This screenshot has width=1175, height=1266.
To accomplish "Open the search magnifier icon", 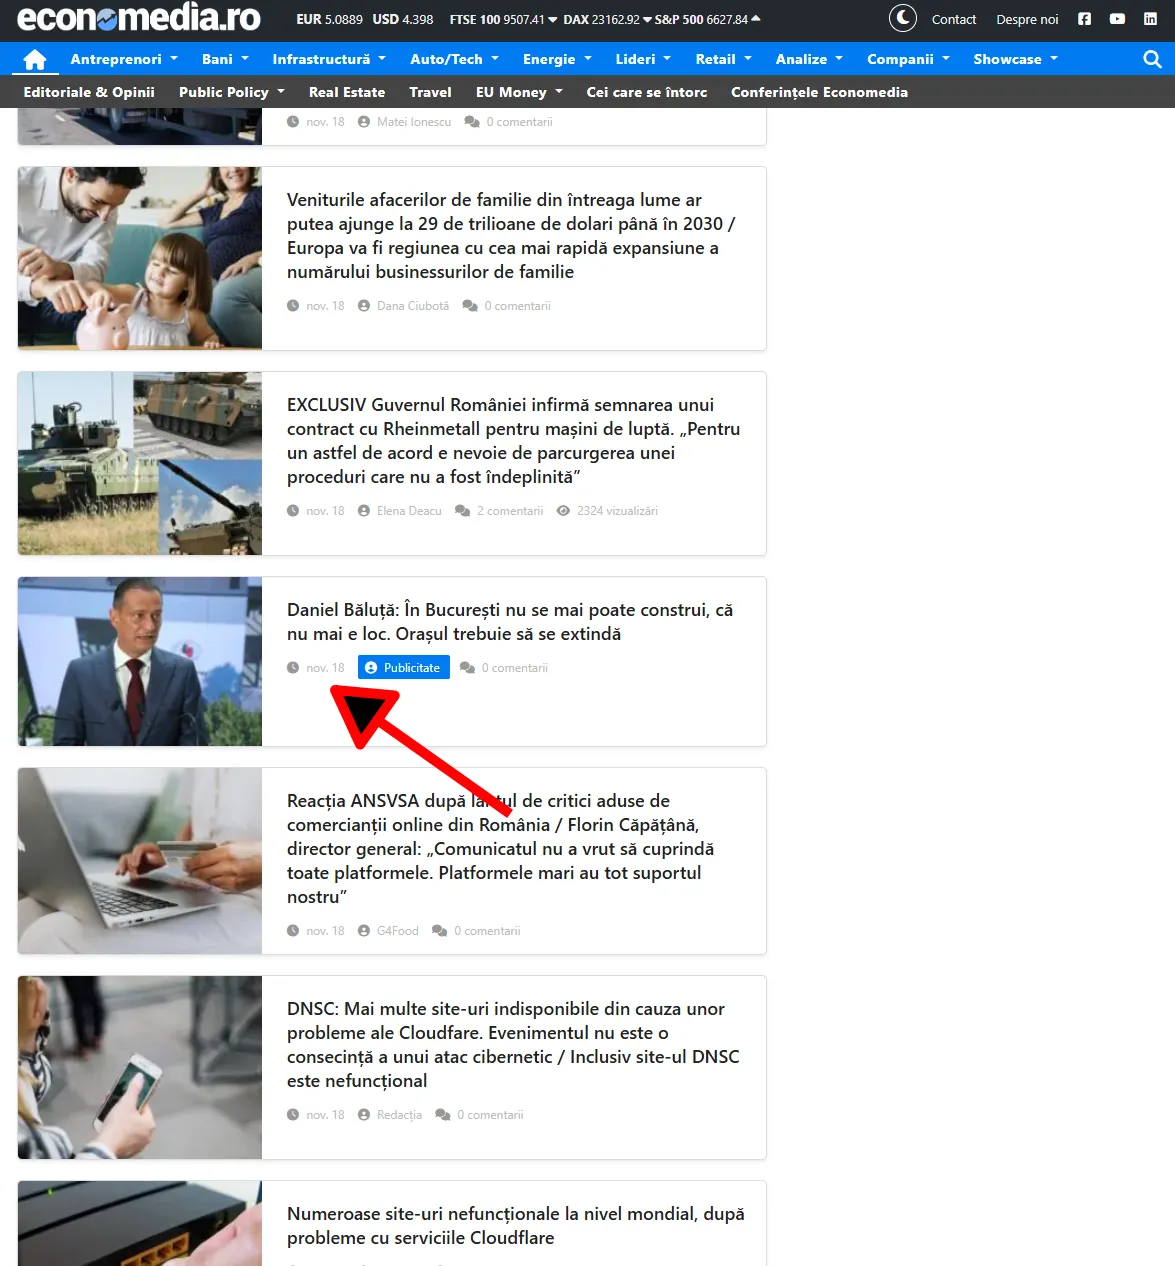I will point(1152,59).
